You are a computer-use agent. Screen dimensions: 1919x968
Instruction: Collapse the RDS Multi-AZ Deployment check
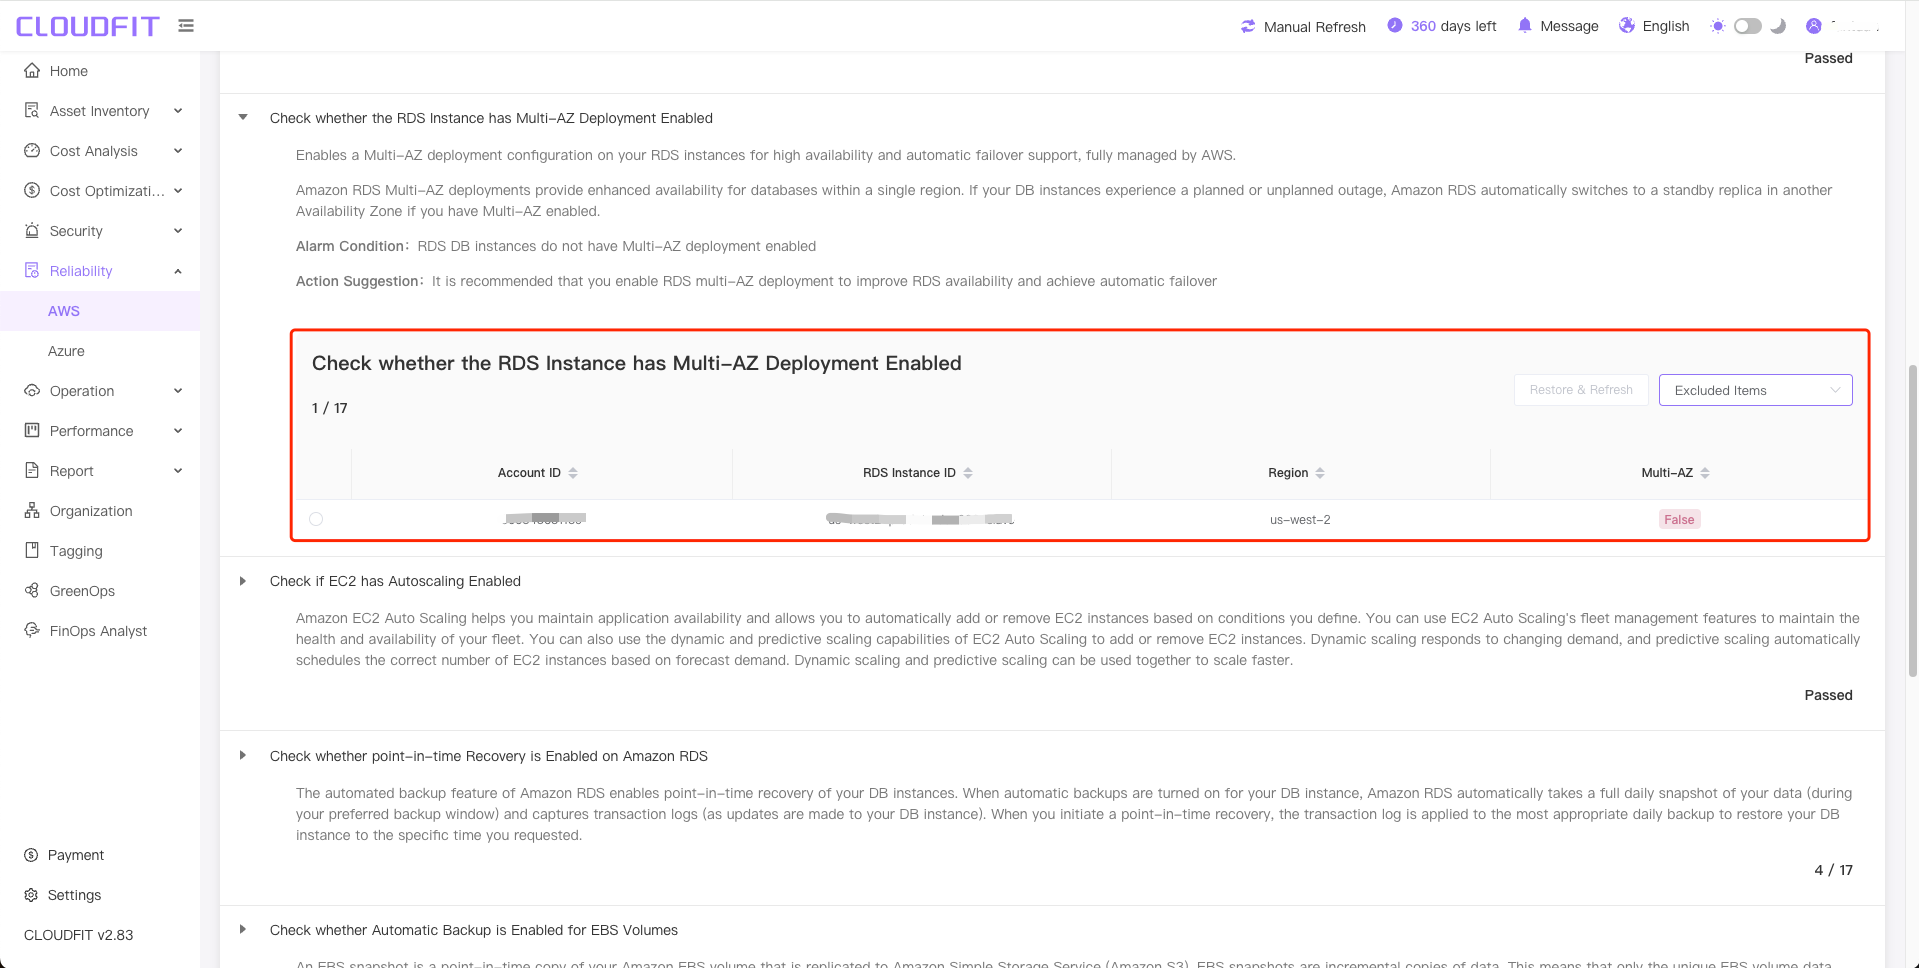pos(243,118)
